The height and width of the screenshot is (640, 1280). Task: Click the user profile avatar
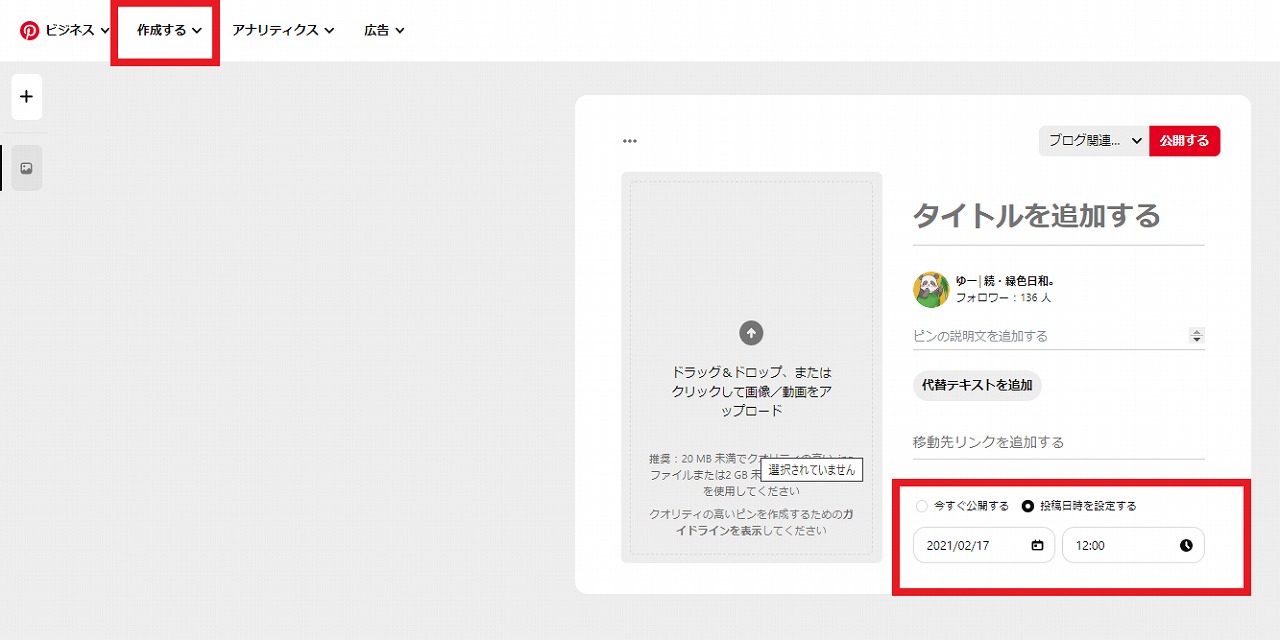click(931, 289)
